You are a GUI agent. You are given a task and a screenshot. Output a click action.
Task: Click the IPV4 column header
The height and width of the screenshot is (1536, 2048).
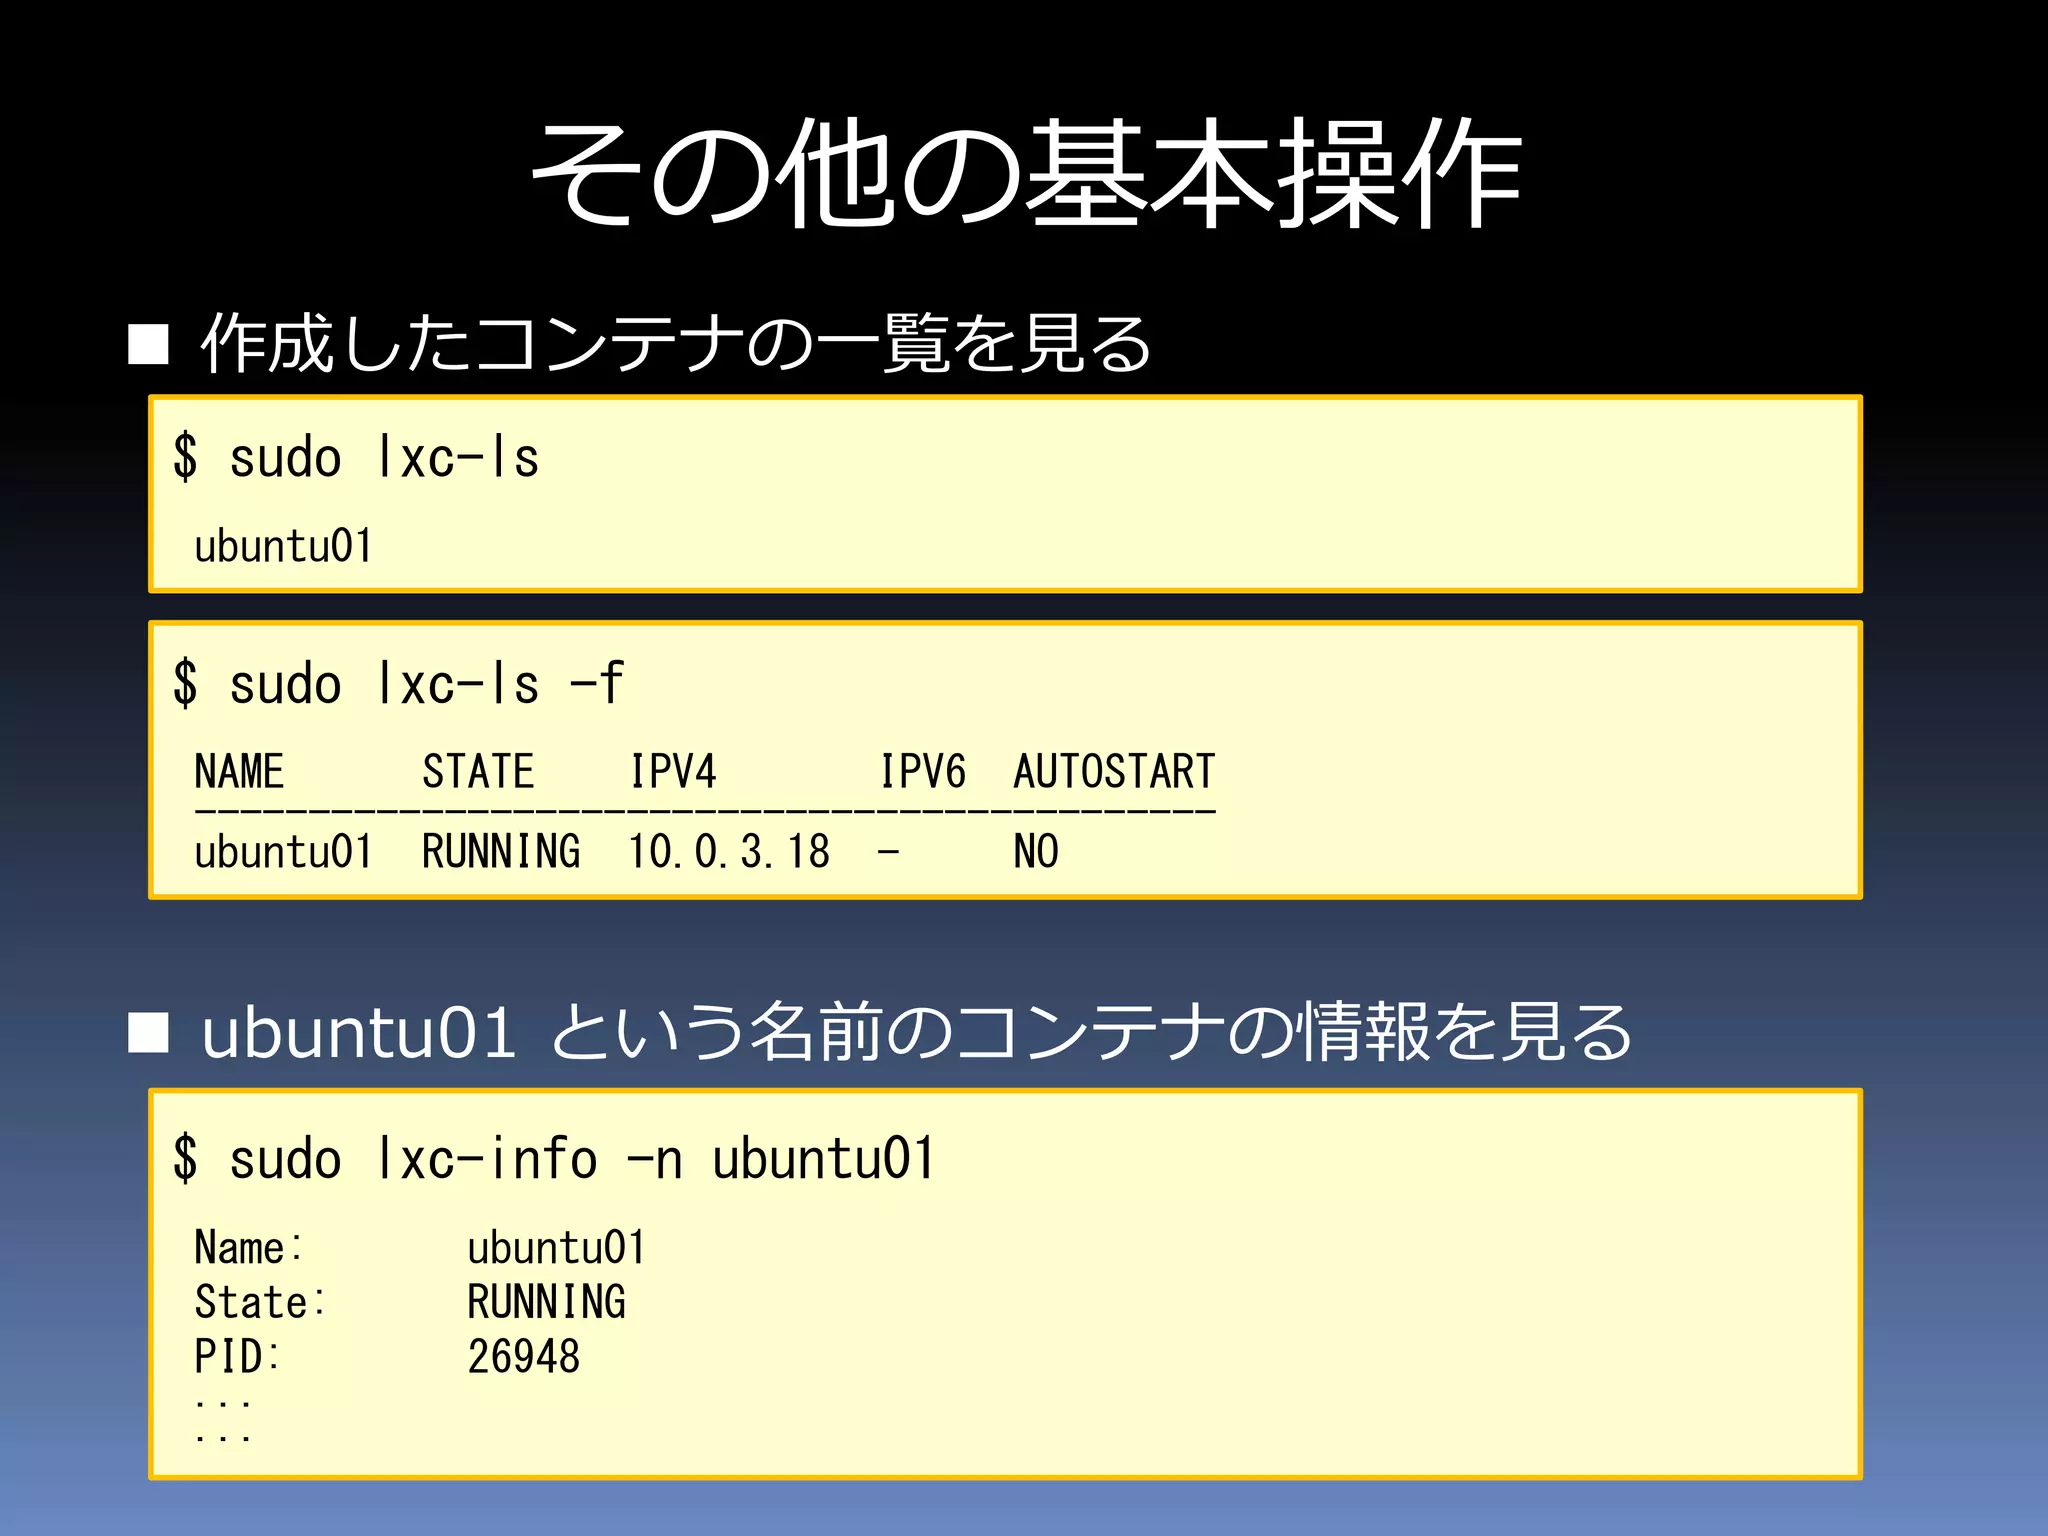672,772
